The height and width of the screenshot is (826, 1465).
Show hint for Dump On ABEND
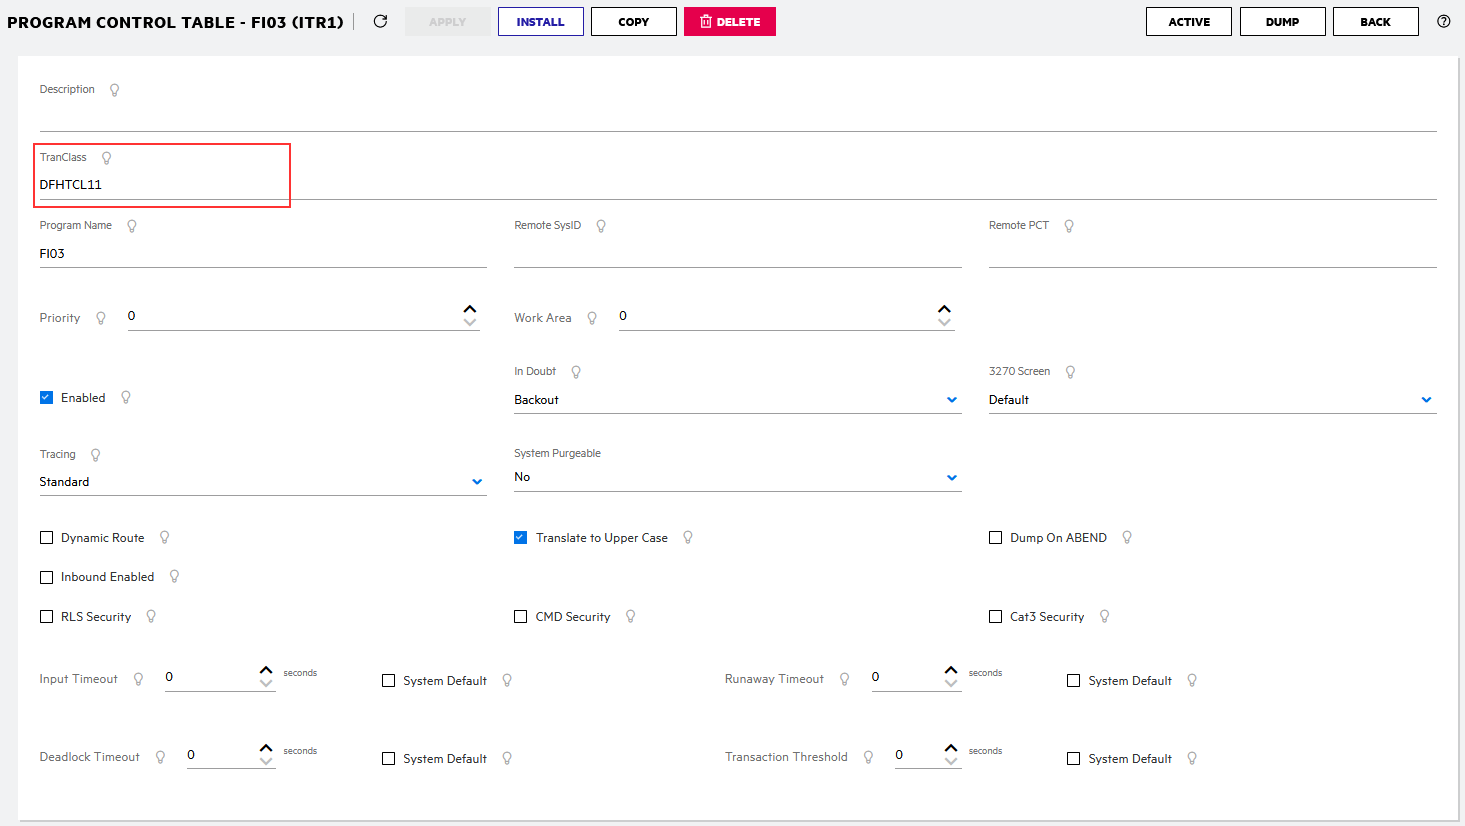[x=1127, y=537]
